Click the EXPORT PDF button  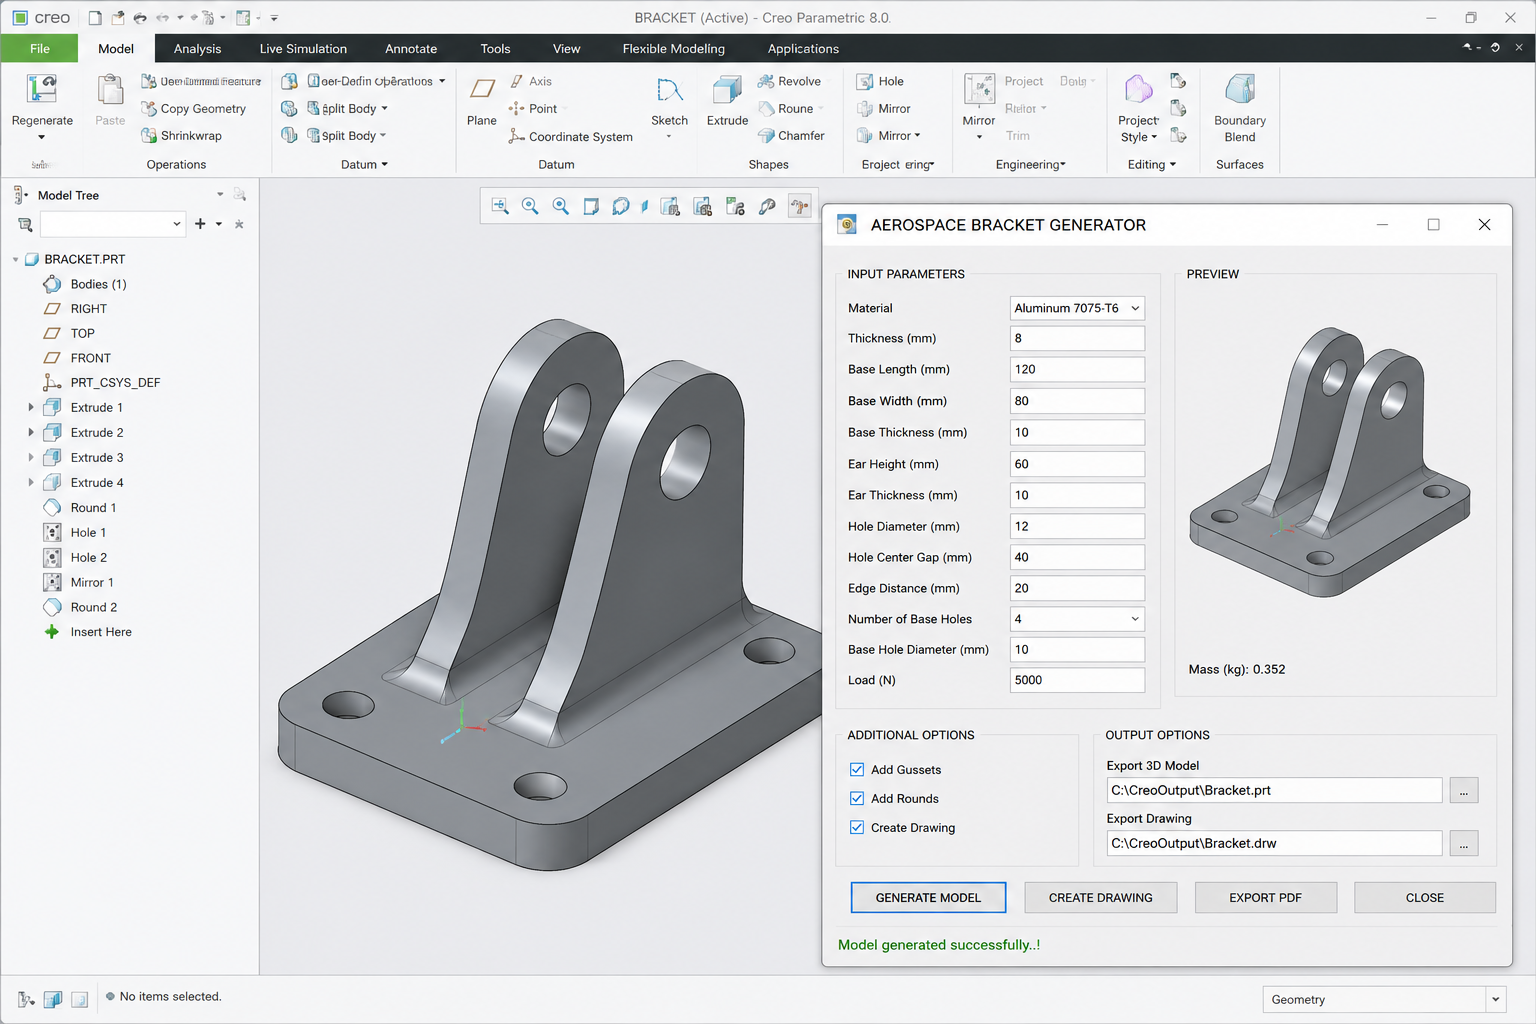(x=1265, y=898)
